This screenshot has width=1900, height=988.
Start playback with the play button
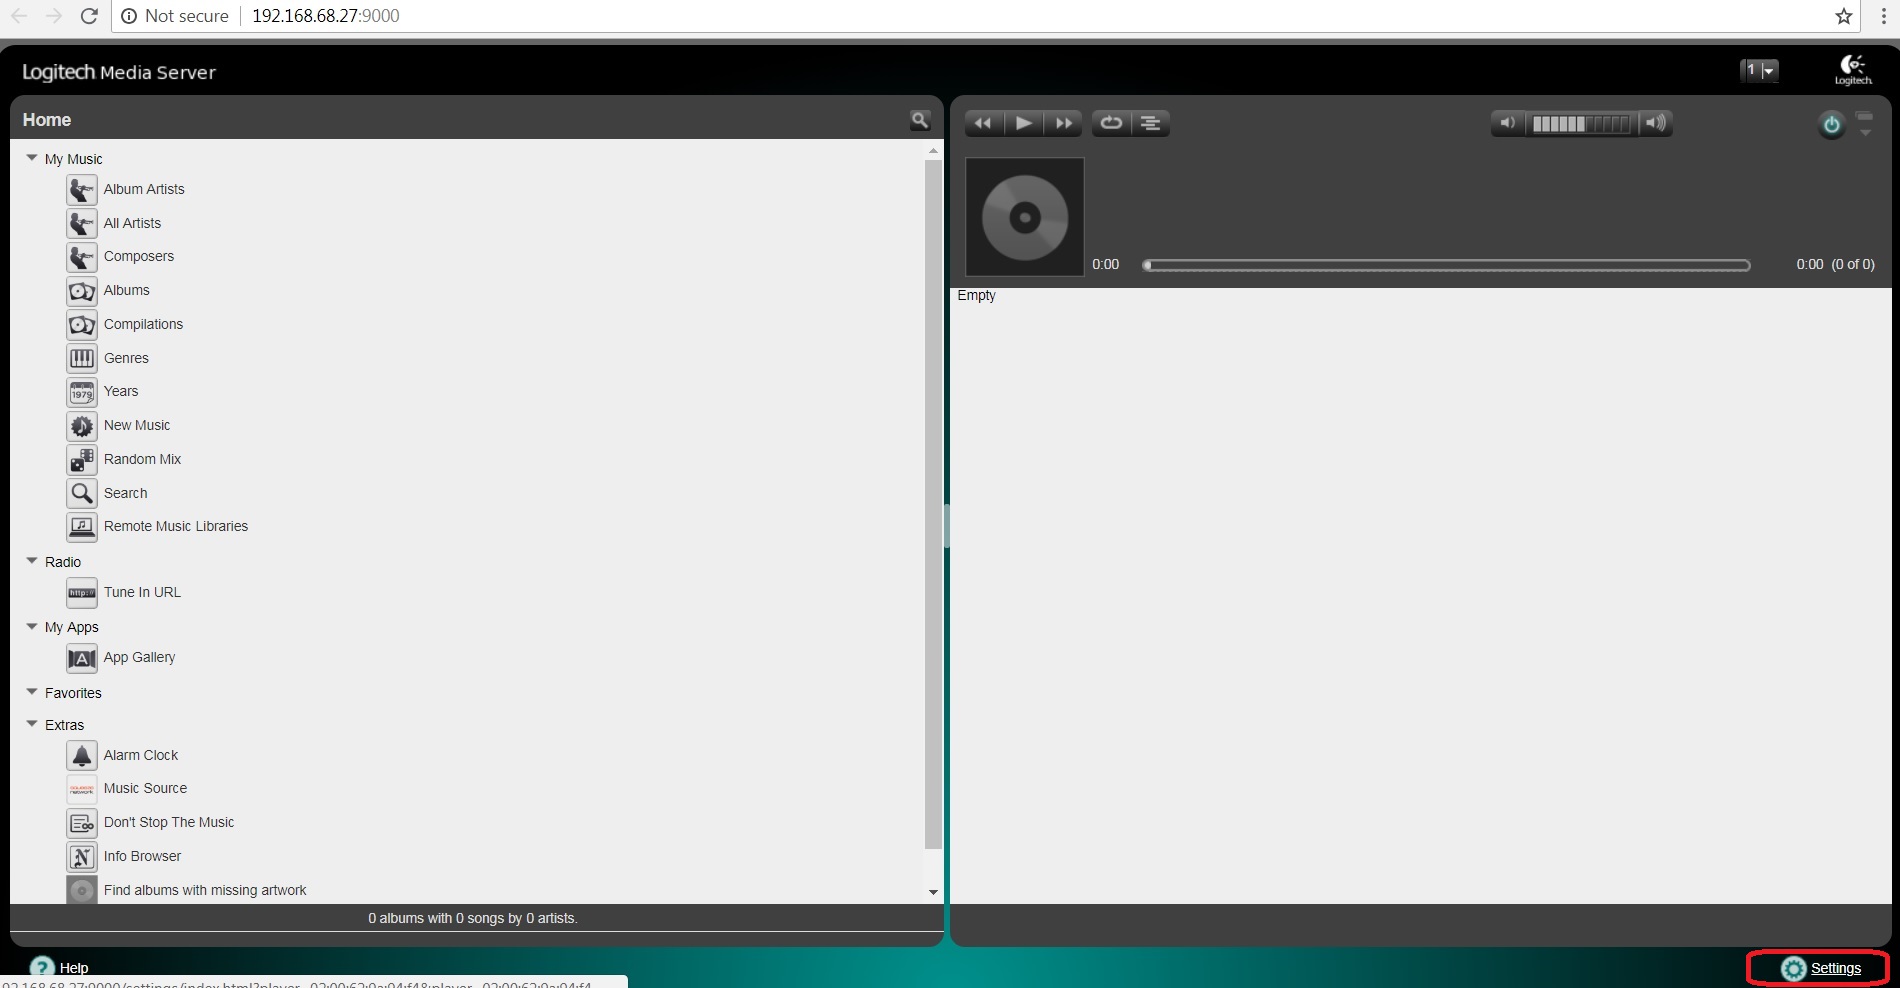[x=1023, y=123]
